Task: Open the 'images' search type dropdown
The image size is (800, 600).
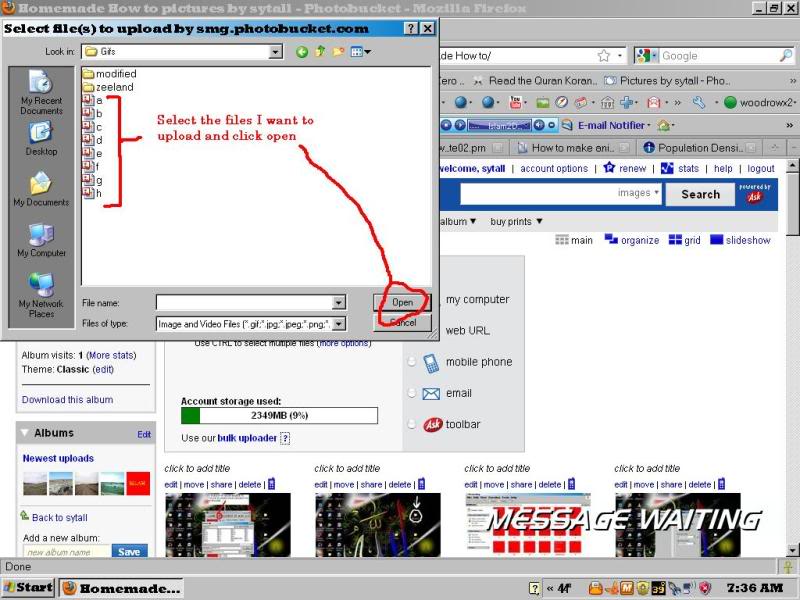Action: (x=638, y=193)
